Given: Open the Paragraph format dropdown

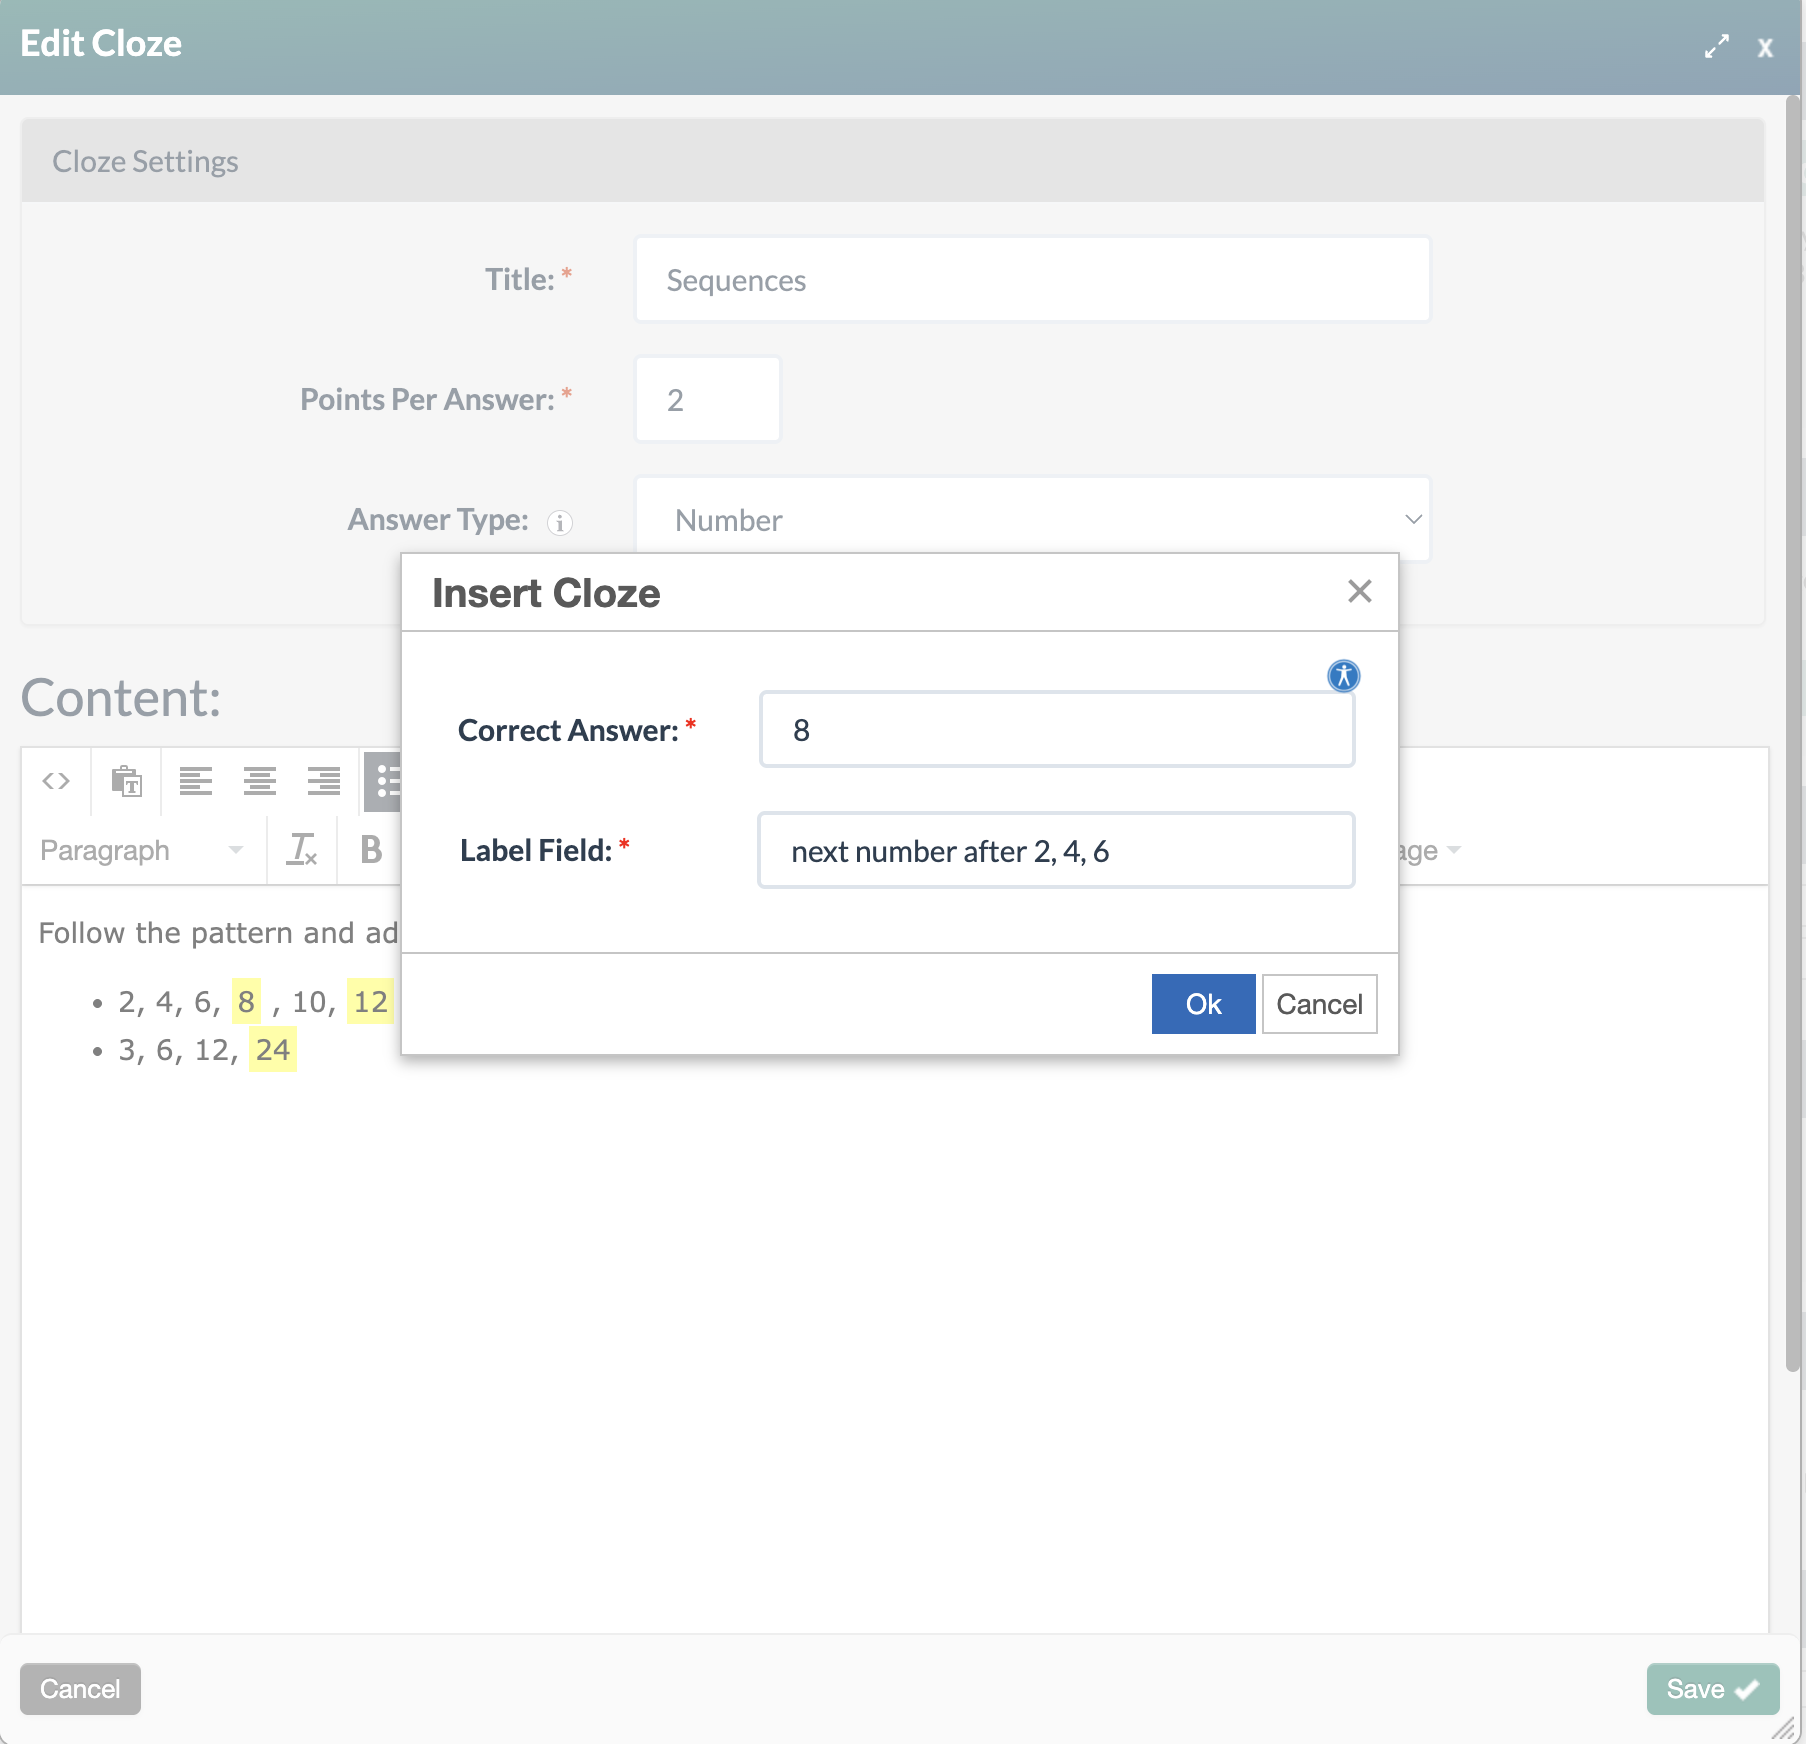Looking at the screenshot, I should coord(140,850).
